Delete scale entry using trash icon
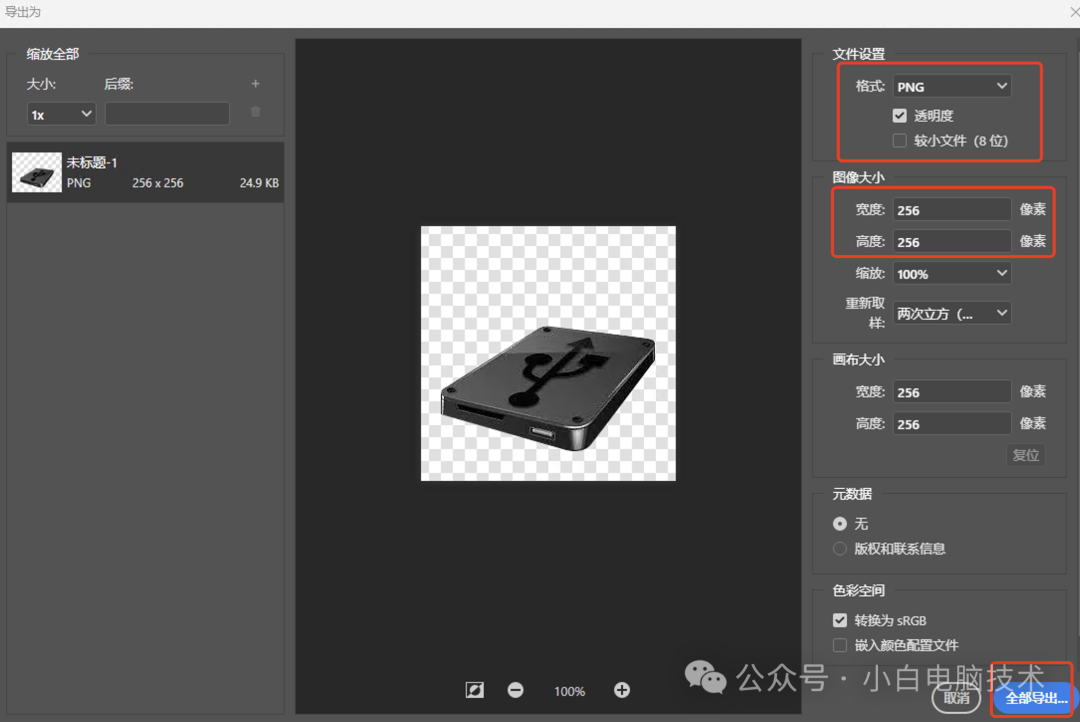This screenshot has width=1080, height=722. click(256, 112)
